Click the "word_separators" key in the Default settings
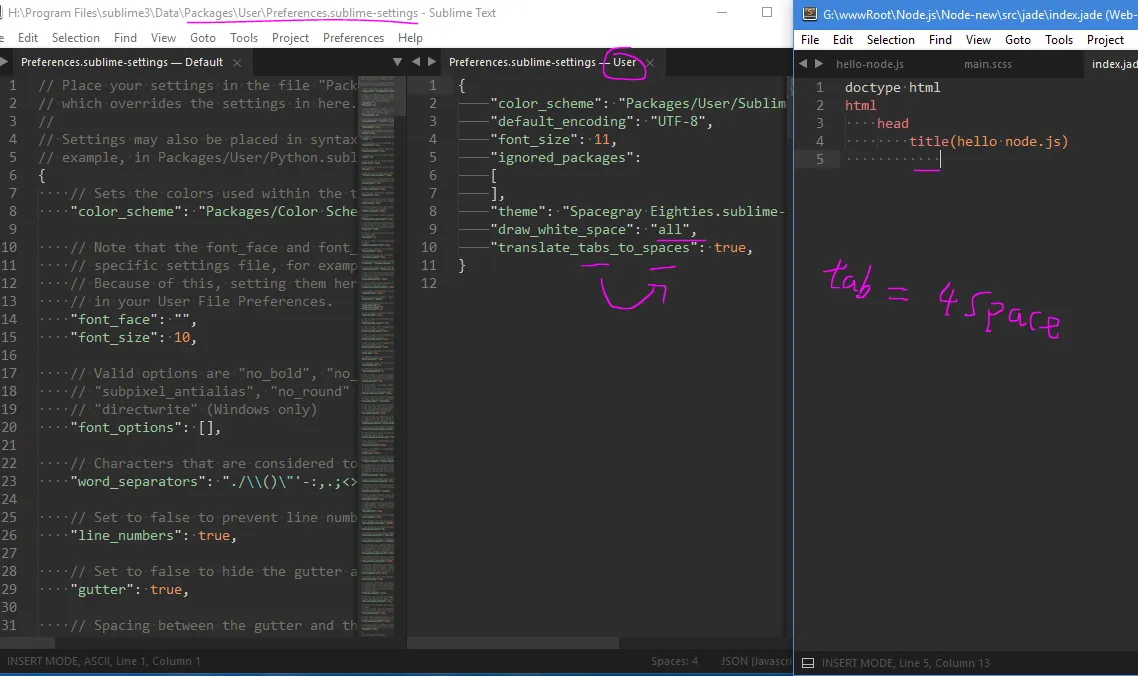Viewport: 1138px width, 676px height. coord(138,481)
